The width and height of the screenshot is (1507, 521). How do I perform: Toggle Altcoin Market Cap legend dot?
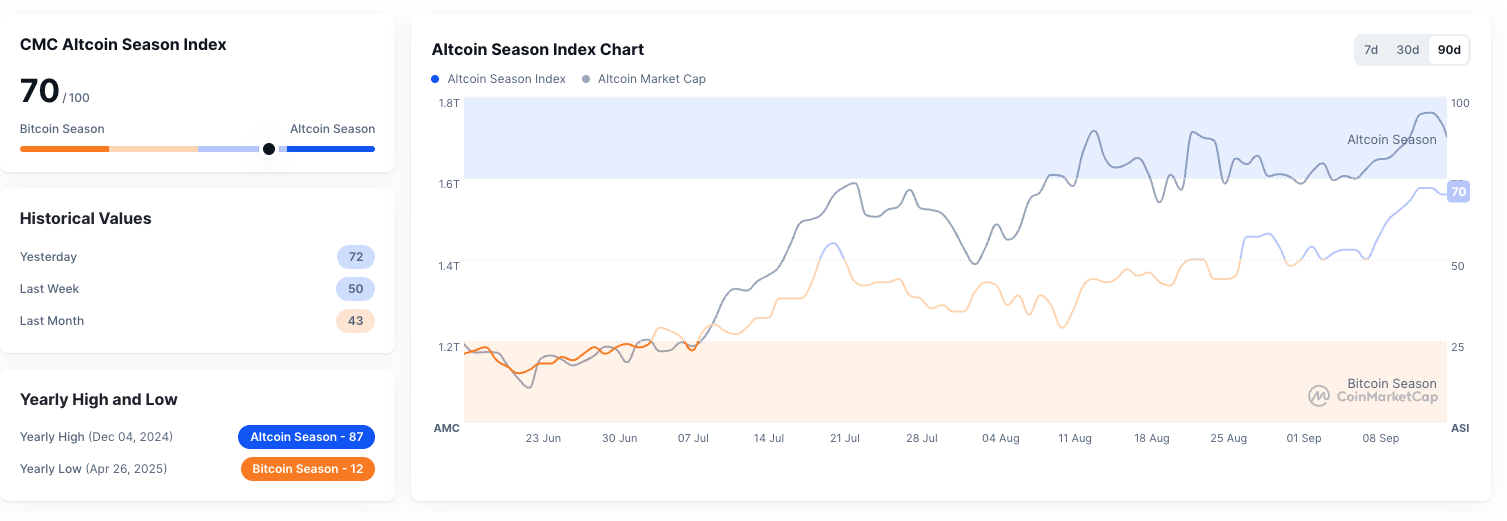coord(586,79)
